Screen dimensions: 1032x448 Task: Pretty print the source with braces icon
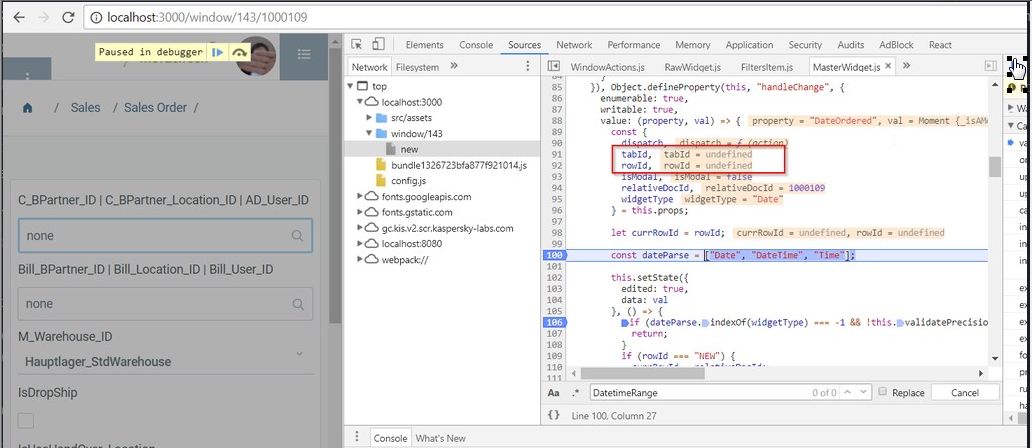pyautogui.click(x=554, y=416)
